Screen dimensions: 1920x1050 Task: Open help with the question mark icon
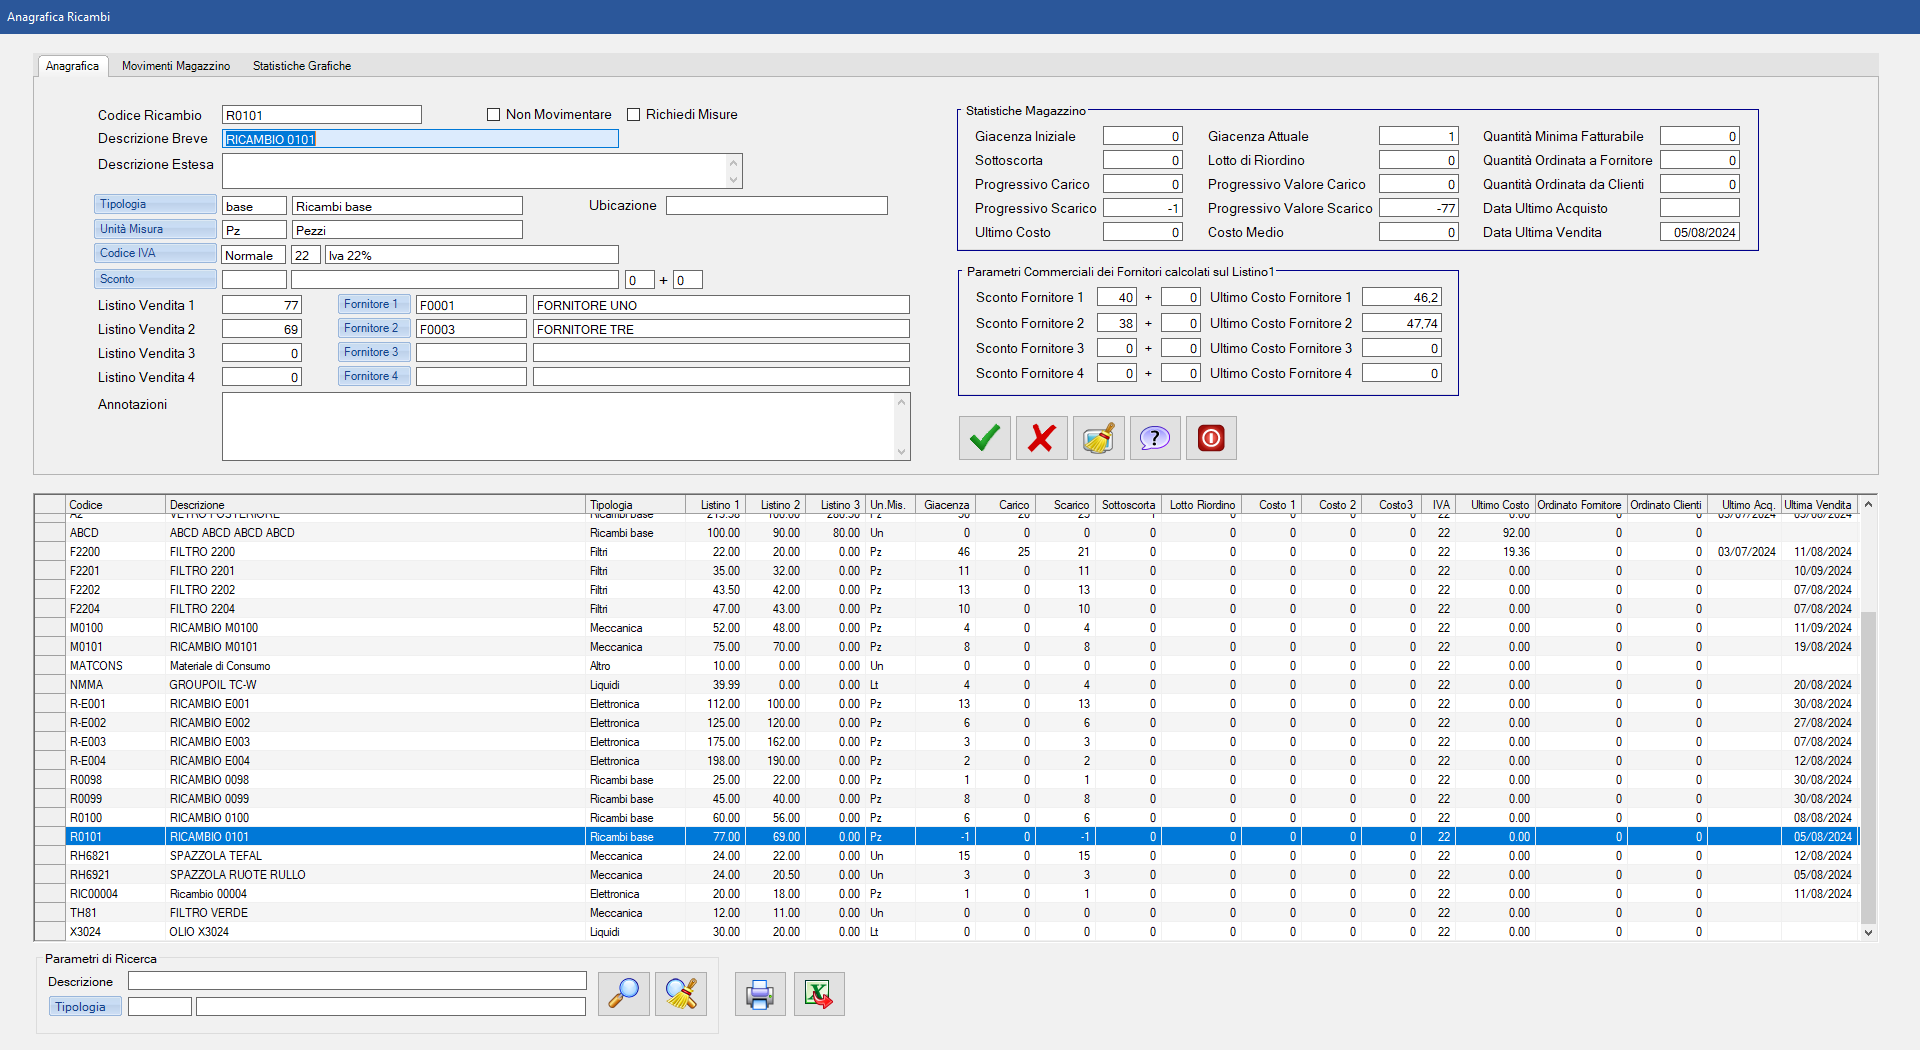click(x=1155, y=438)
